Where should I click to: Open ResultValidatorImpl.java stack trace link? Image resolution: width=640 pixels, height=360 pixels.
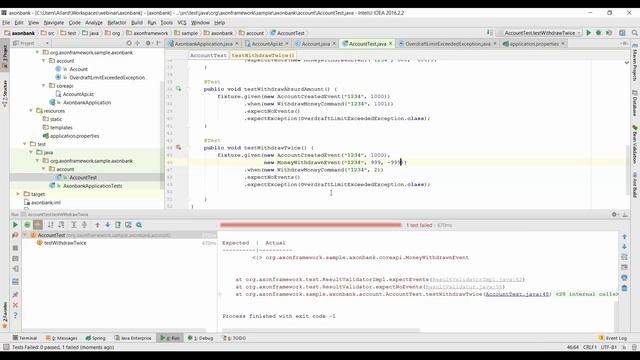(x=476, y=279)
